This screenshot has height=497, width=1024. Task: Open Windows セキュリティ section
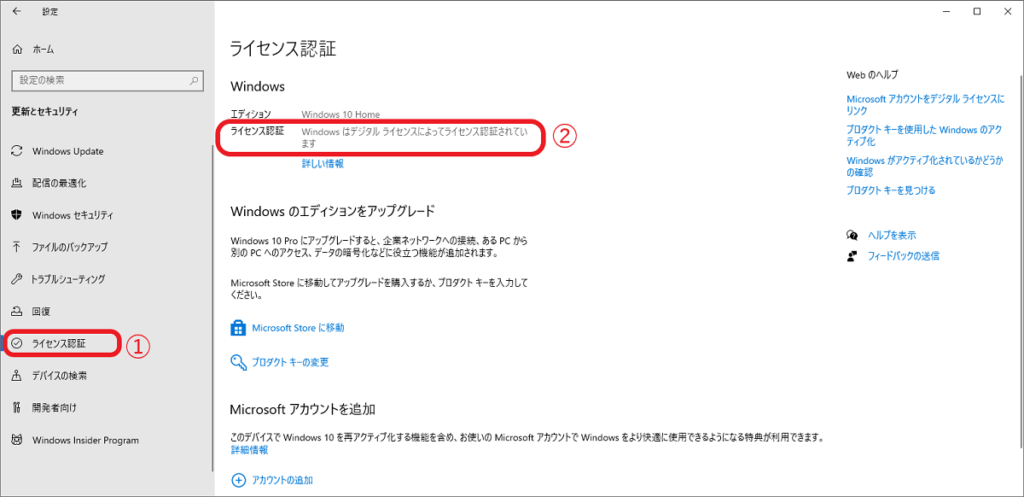pos(72,215)
